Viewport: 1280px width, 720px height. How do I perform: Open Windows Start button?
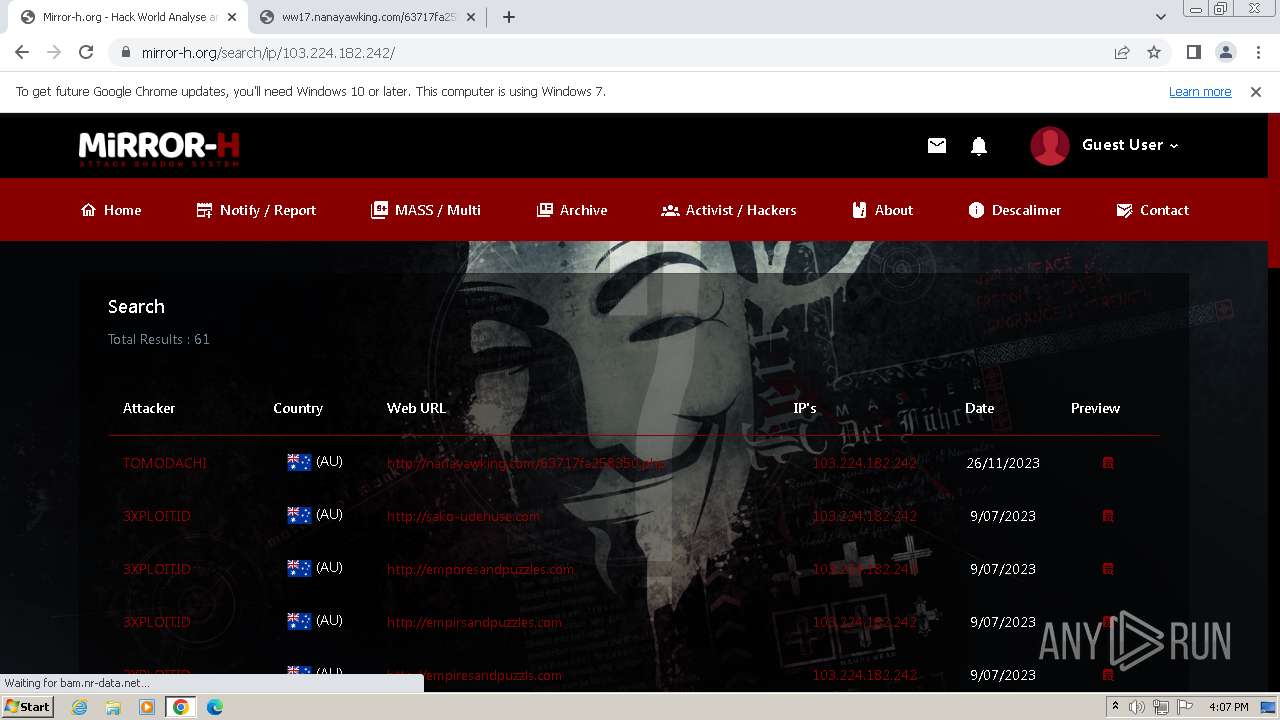27,707
